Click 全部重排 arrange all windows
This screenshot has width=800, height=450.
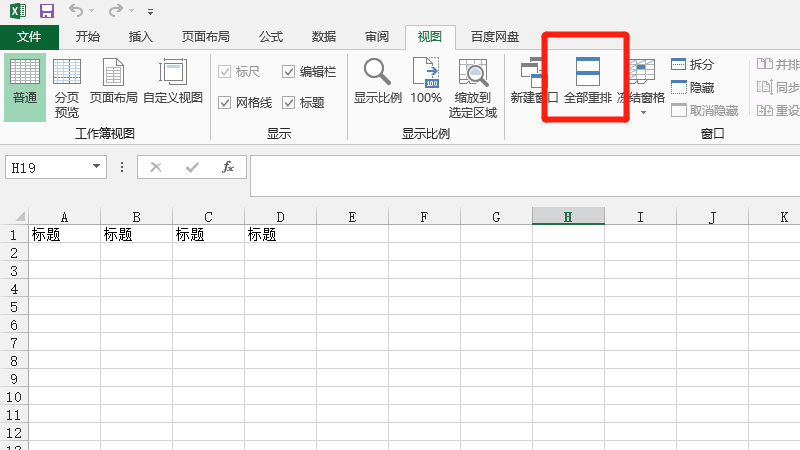pos(587,83)
